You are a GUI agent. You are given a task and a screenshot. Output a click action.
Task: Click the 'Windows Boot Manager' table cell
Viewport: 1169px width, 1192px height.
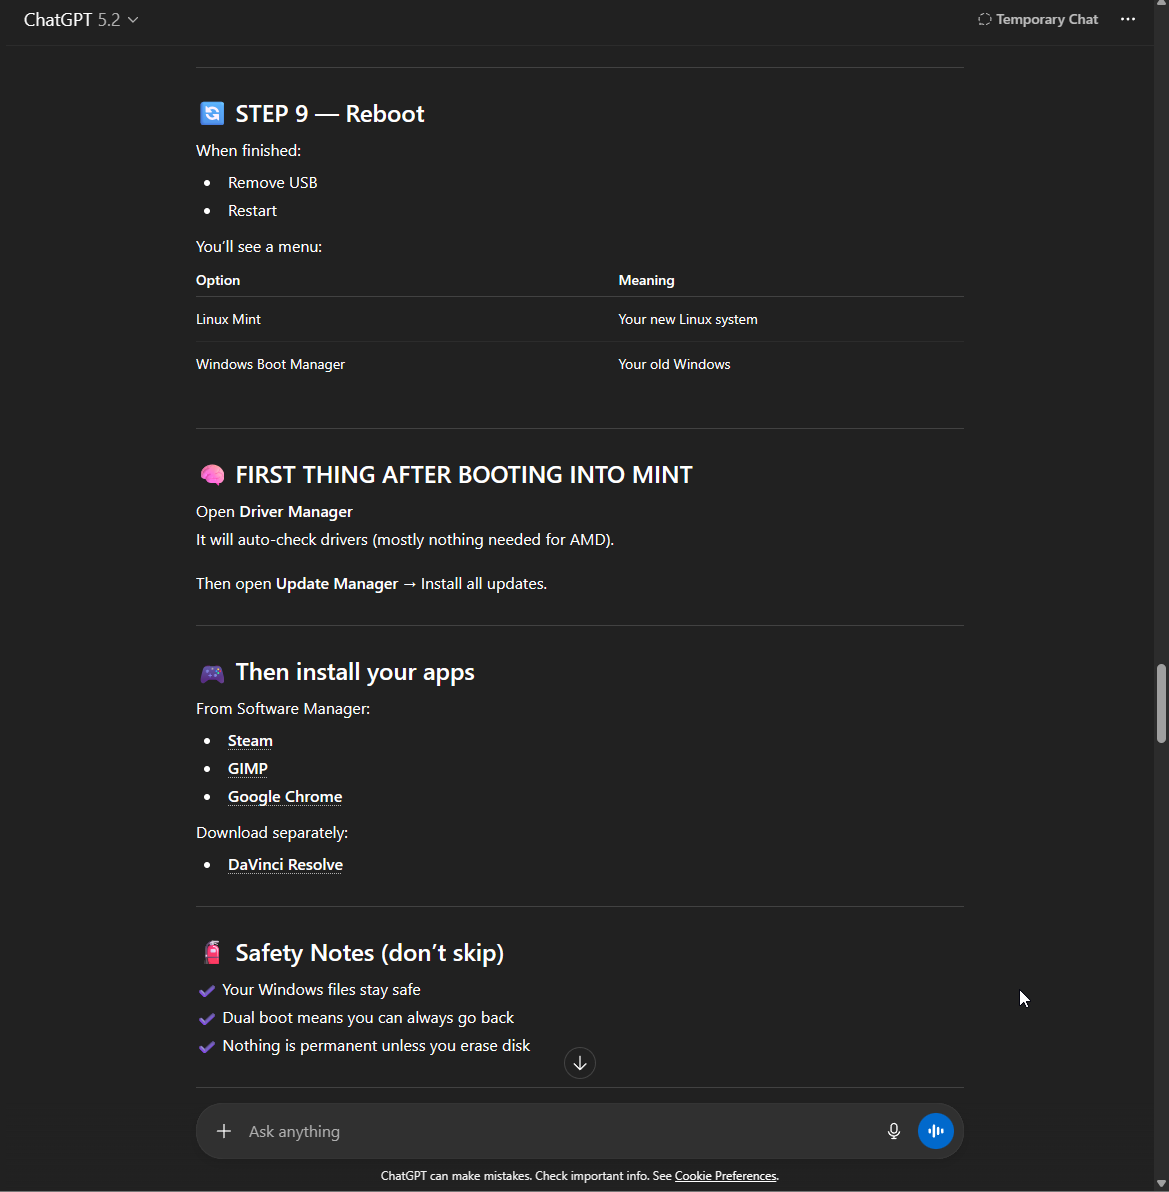pyautogui.click(x=271, y=364)
